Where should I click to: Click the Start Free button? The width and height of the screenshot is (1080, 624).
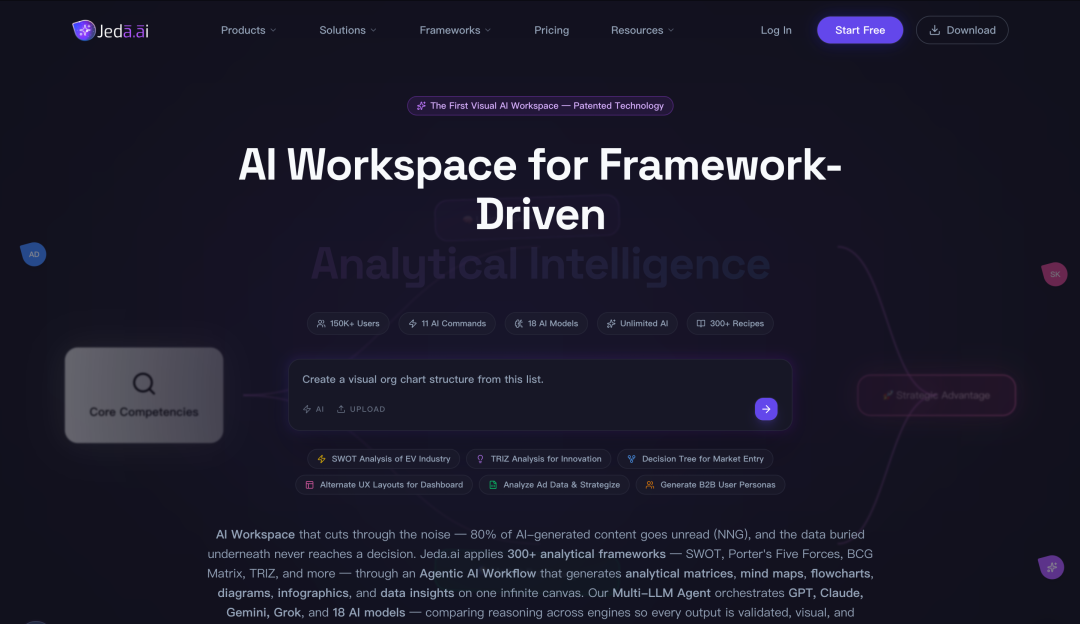860,30
